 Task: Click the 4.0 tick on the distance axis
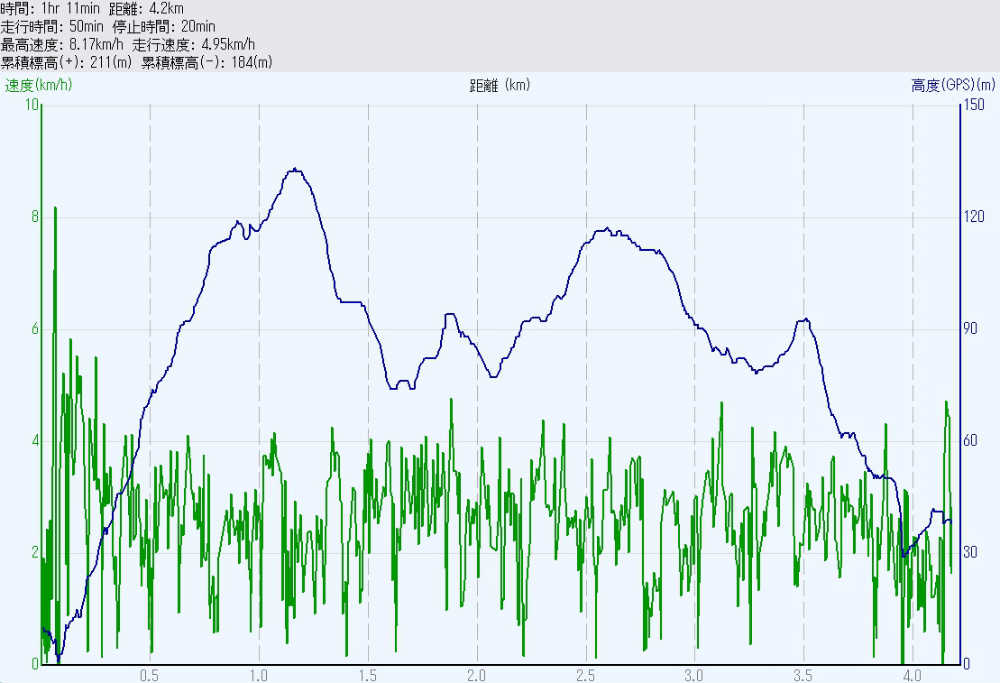pyautogui.click(x=912, y=674)
